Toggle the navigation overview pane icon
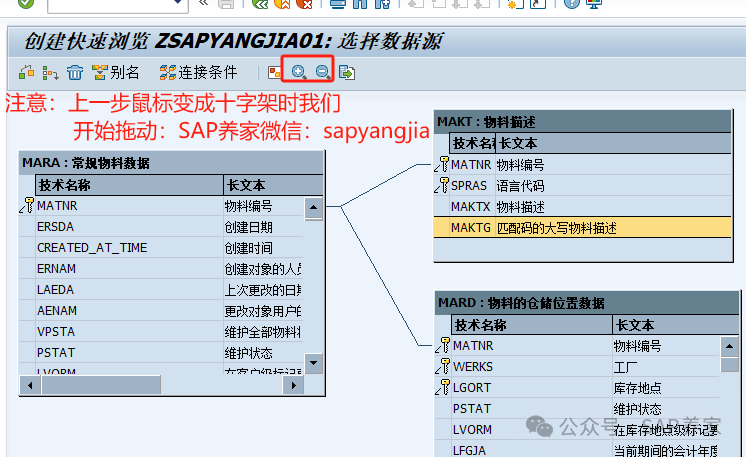The image size is (746, 457). coord(275,73)
